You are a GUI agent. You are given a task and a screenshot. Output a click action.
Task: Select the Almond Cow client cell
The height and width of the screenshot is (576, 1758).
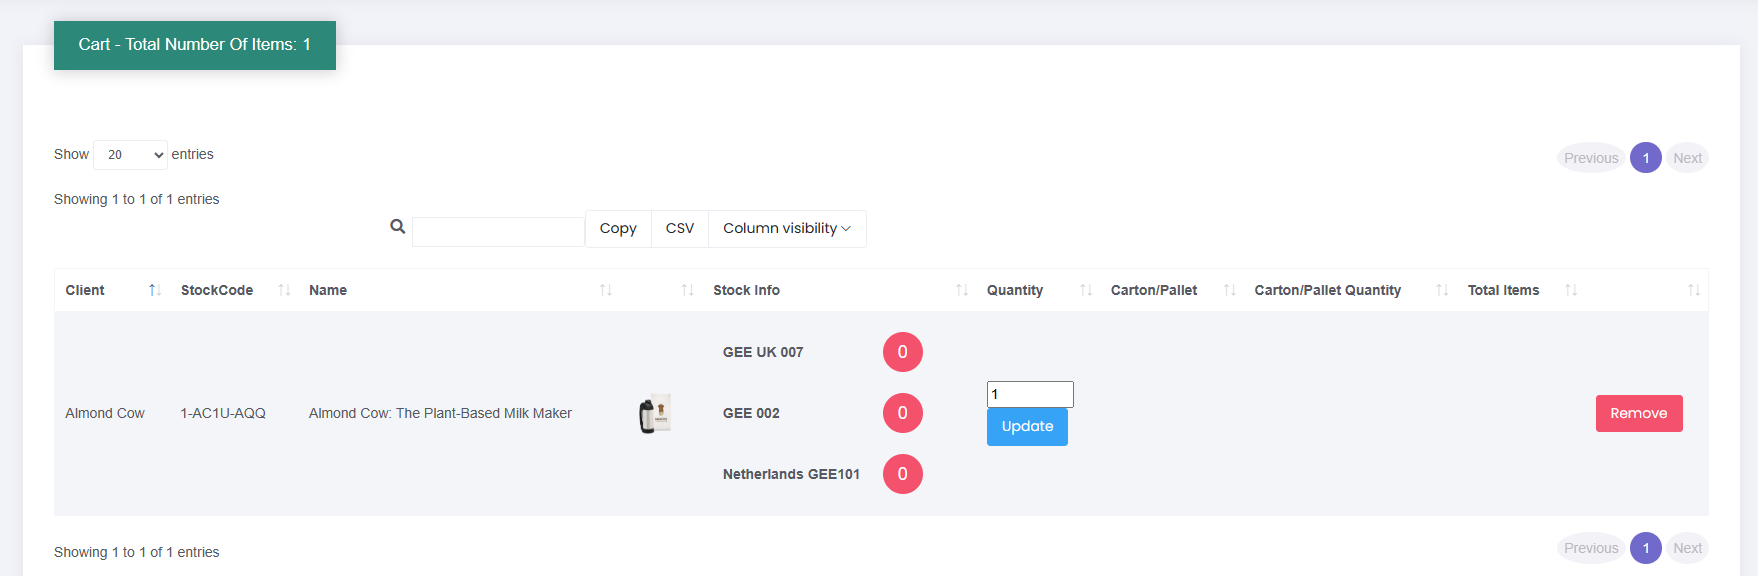105,413
